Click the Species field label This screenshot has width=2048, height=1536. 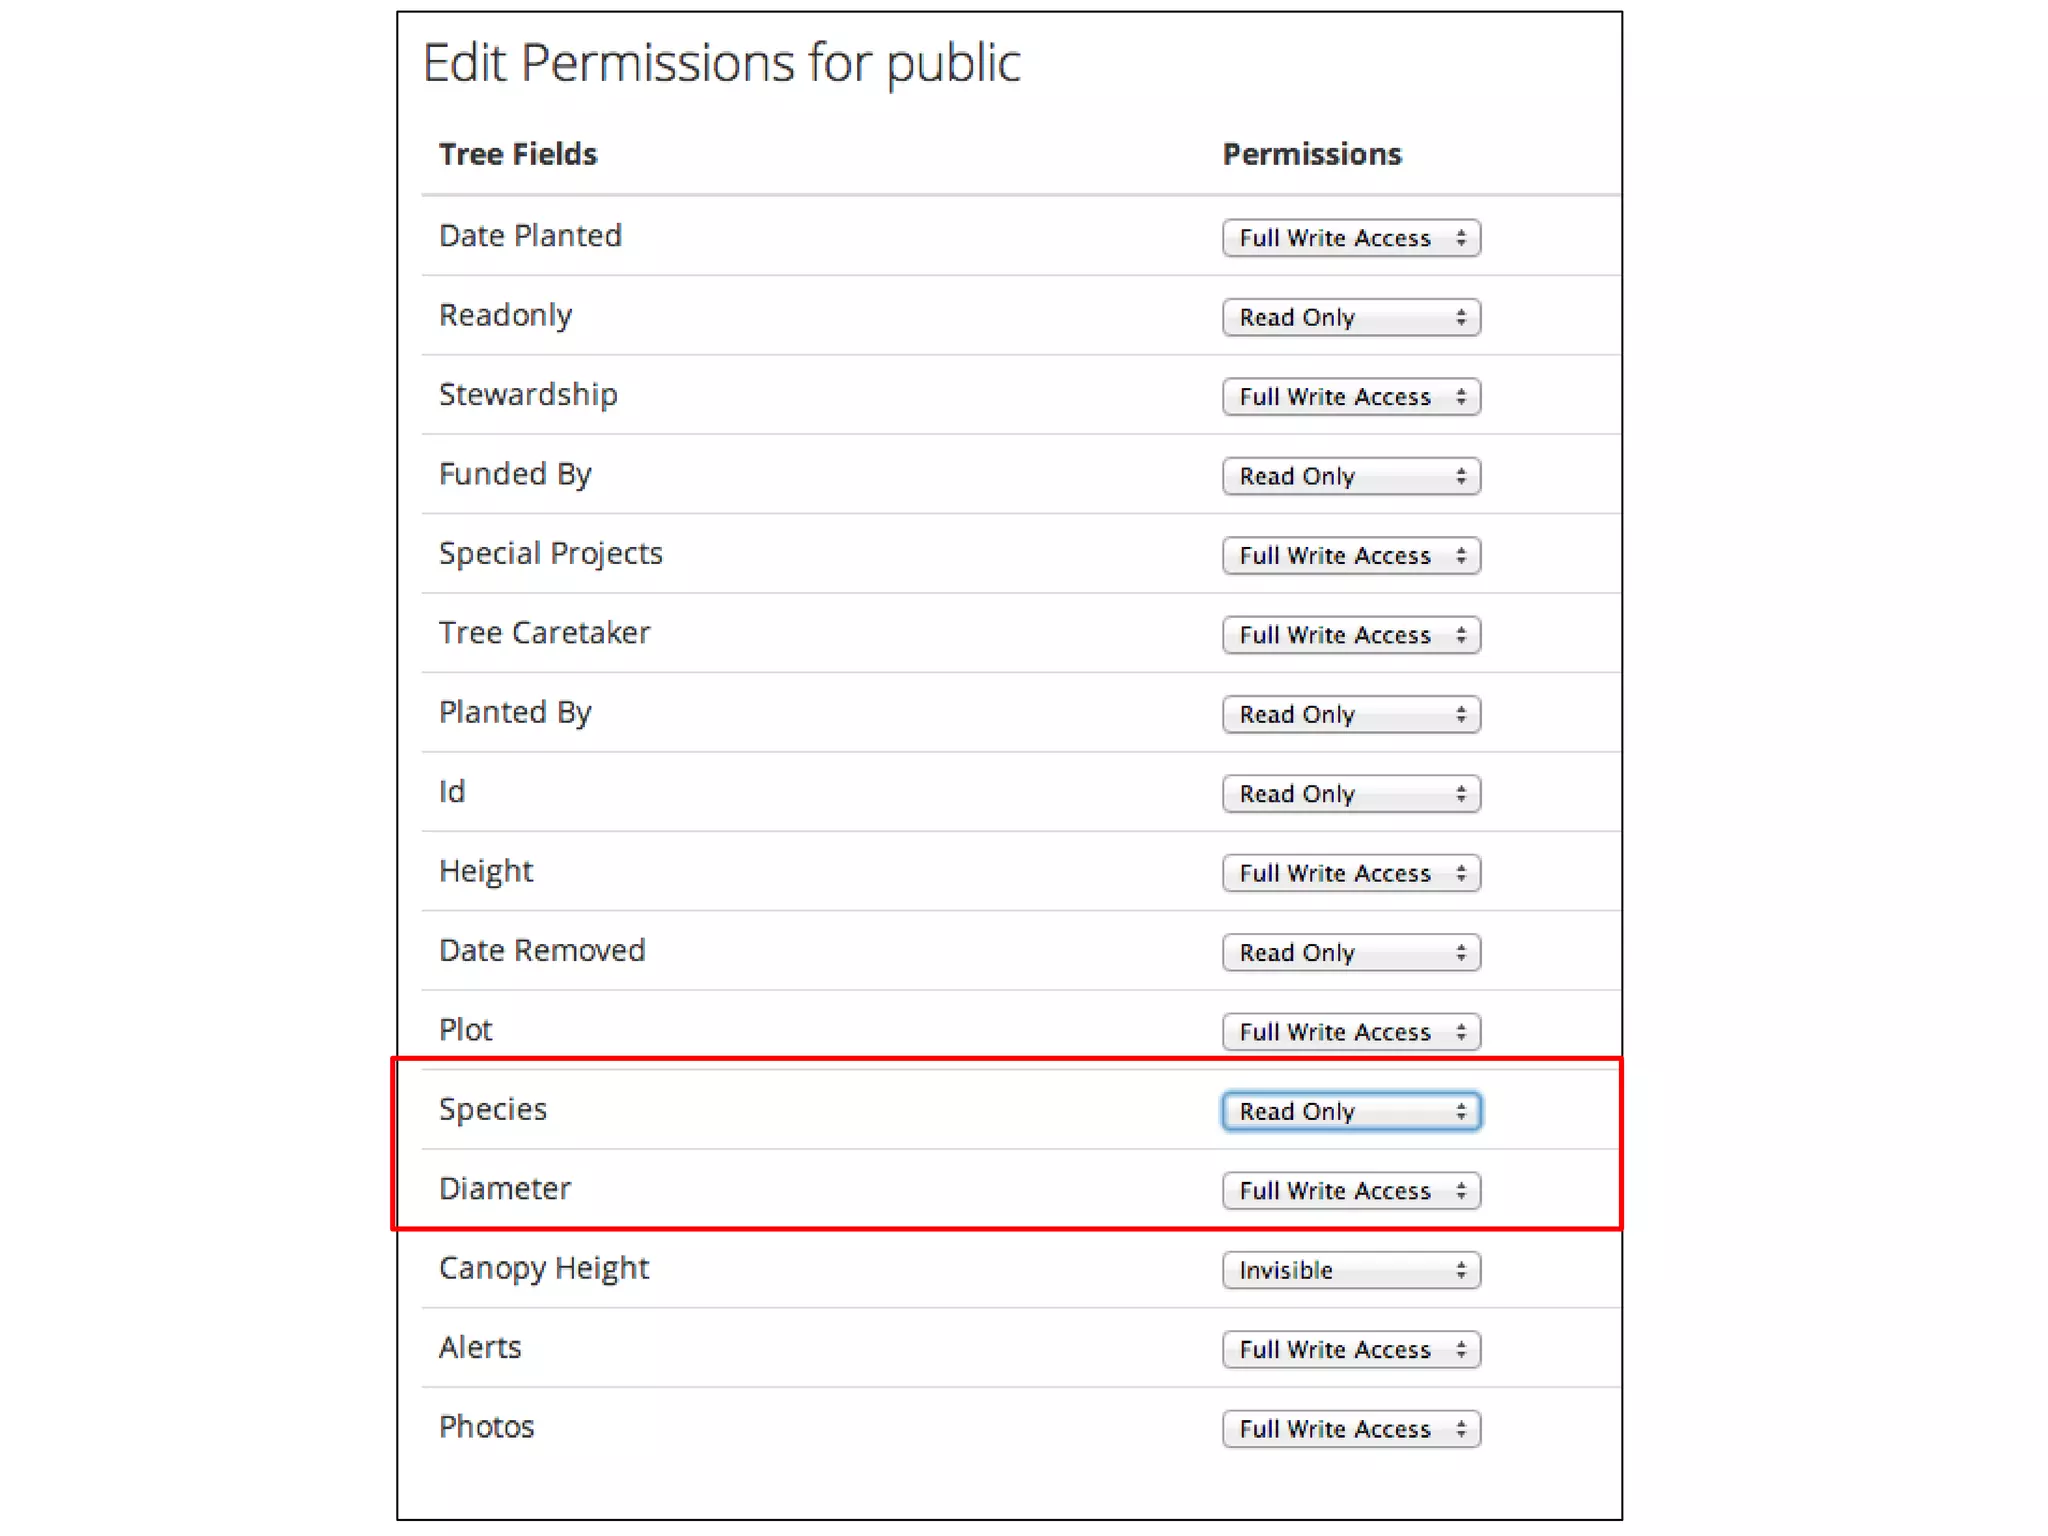pyautogui.click(x=493, y=1109)
